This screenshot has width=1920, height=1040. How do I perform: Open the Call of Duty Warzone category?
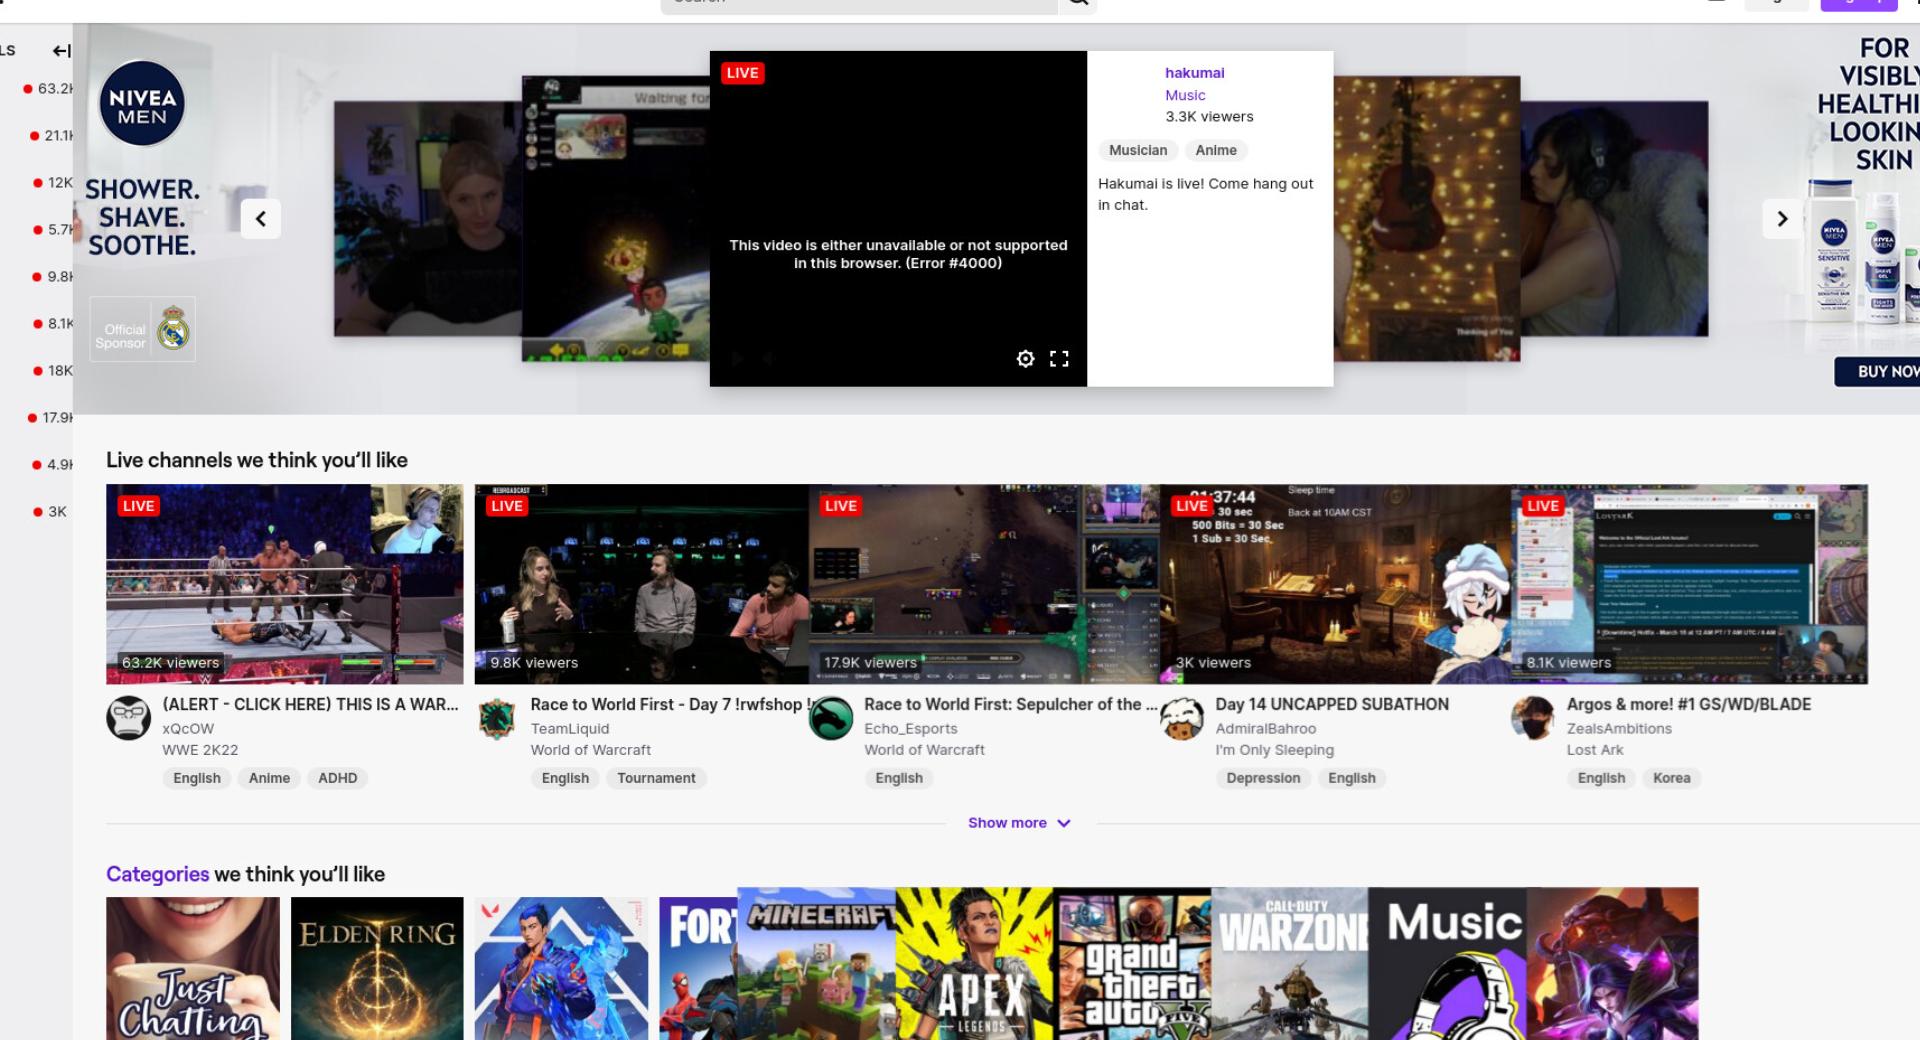[x=1290, y=964]
